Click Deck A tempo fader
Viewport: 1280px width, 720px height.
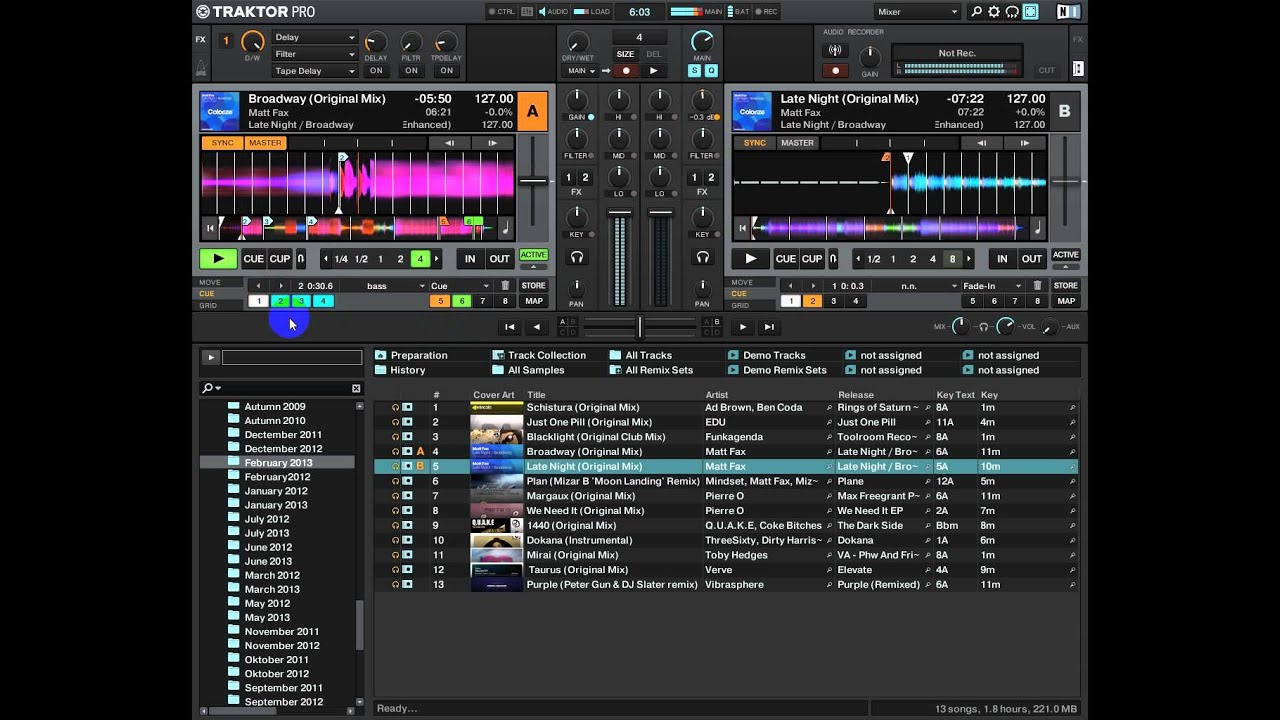533,181
